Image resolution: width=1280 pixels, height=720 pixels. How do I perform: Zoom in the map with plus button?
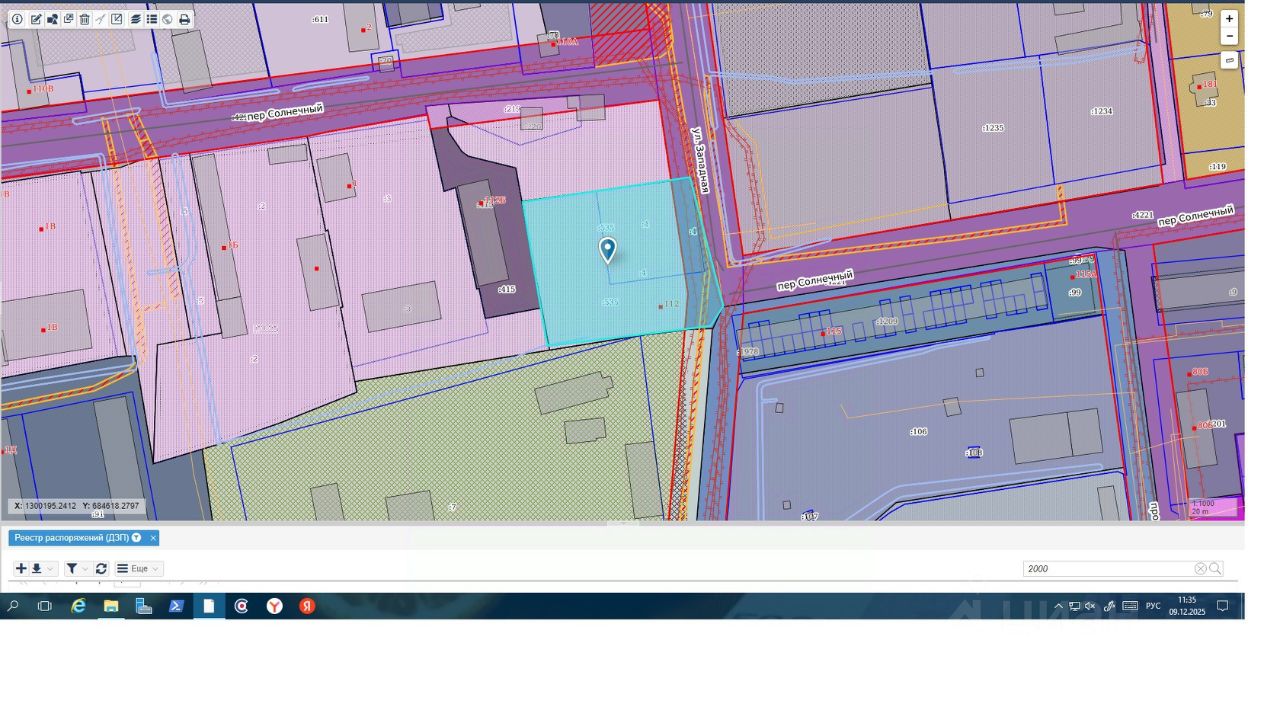[1229, 19]
